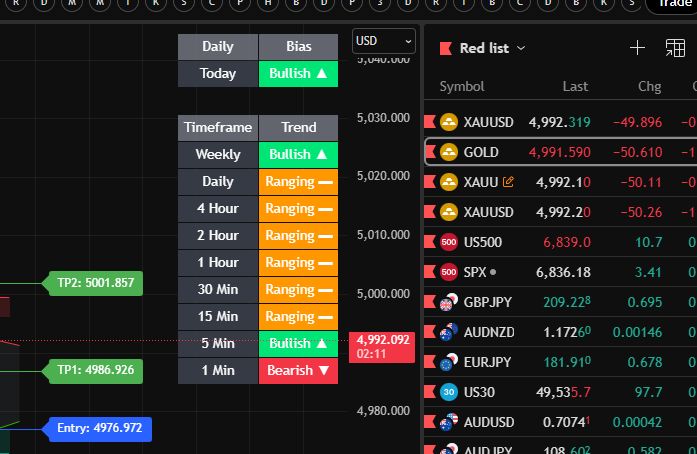Image resolution: width=697 pixels, height=454 pixels.
Task: Open the USD currency dropdown
Action: 384,41
